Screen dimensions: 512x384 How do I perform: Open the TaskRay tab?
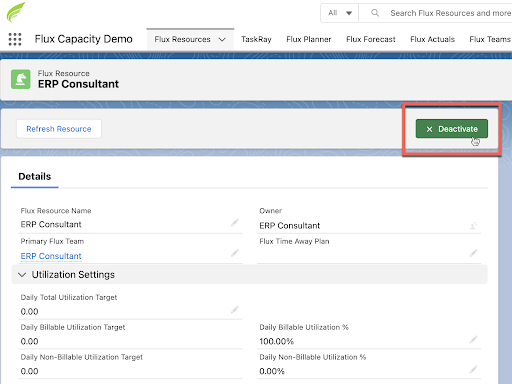[256, 39]
